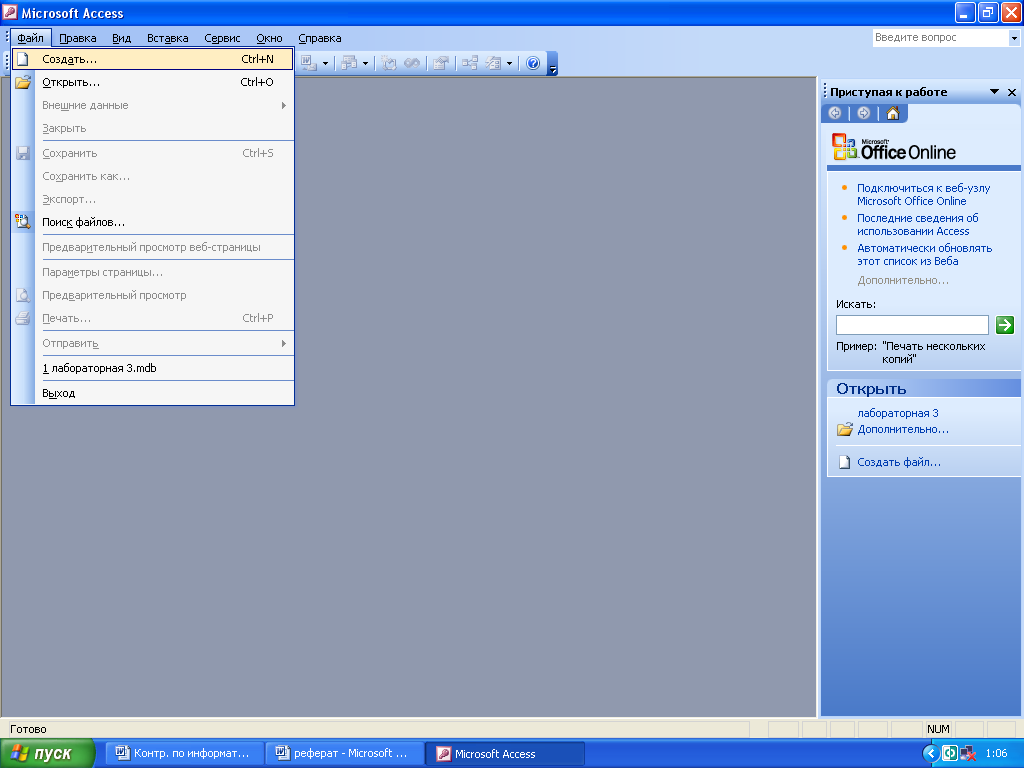Screen dimensions: 1024x768
Task: Click the 'NUM' status bar indicator
Action: click(938, 729)
